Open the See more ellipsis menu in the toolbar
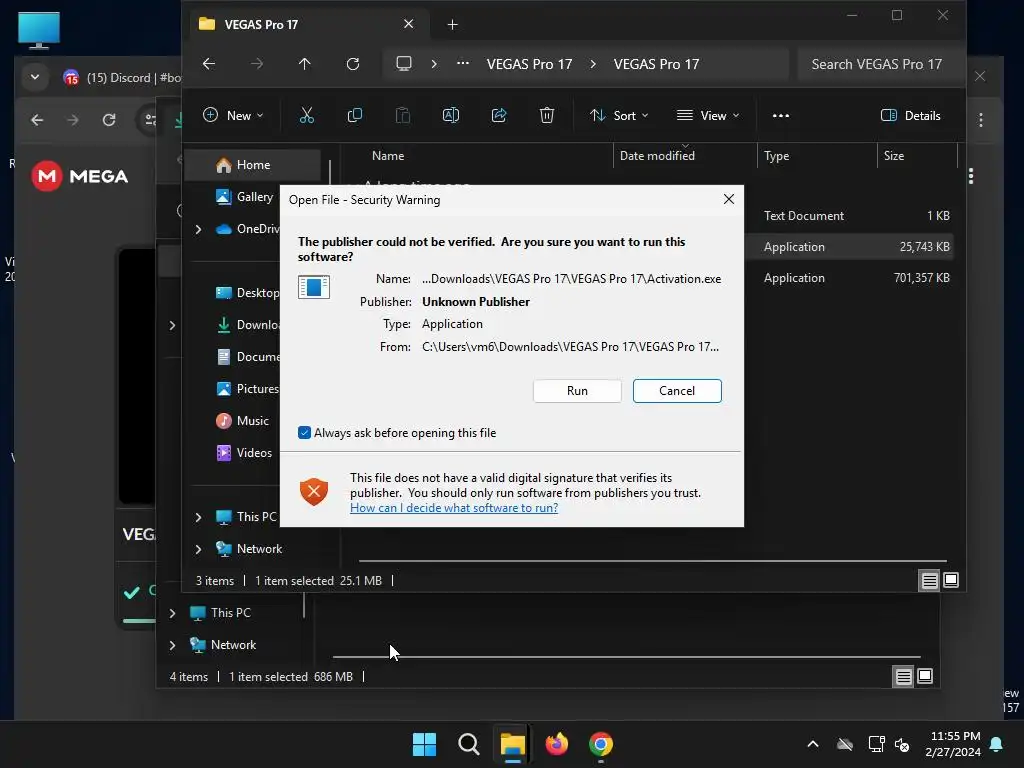This screenshot has height=768, width=1024. [780, 116]
